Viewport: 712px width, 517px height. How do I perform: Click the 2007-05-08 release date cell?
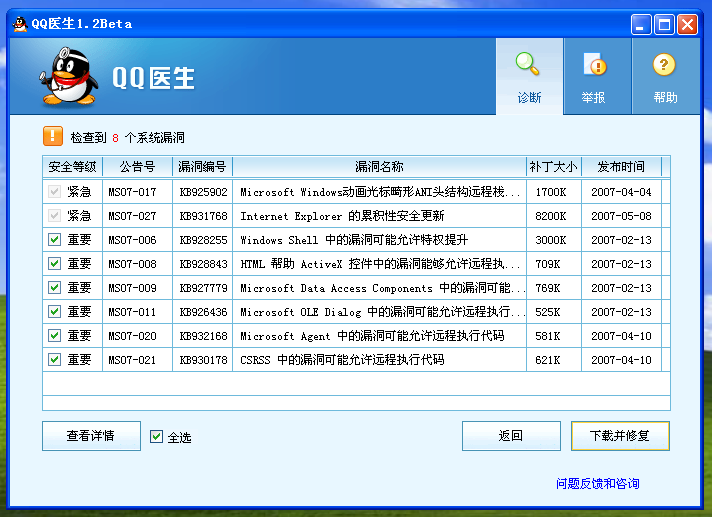coord(621,216)
